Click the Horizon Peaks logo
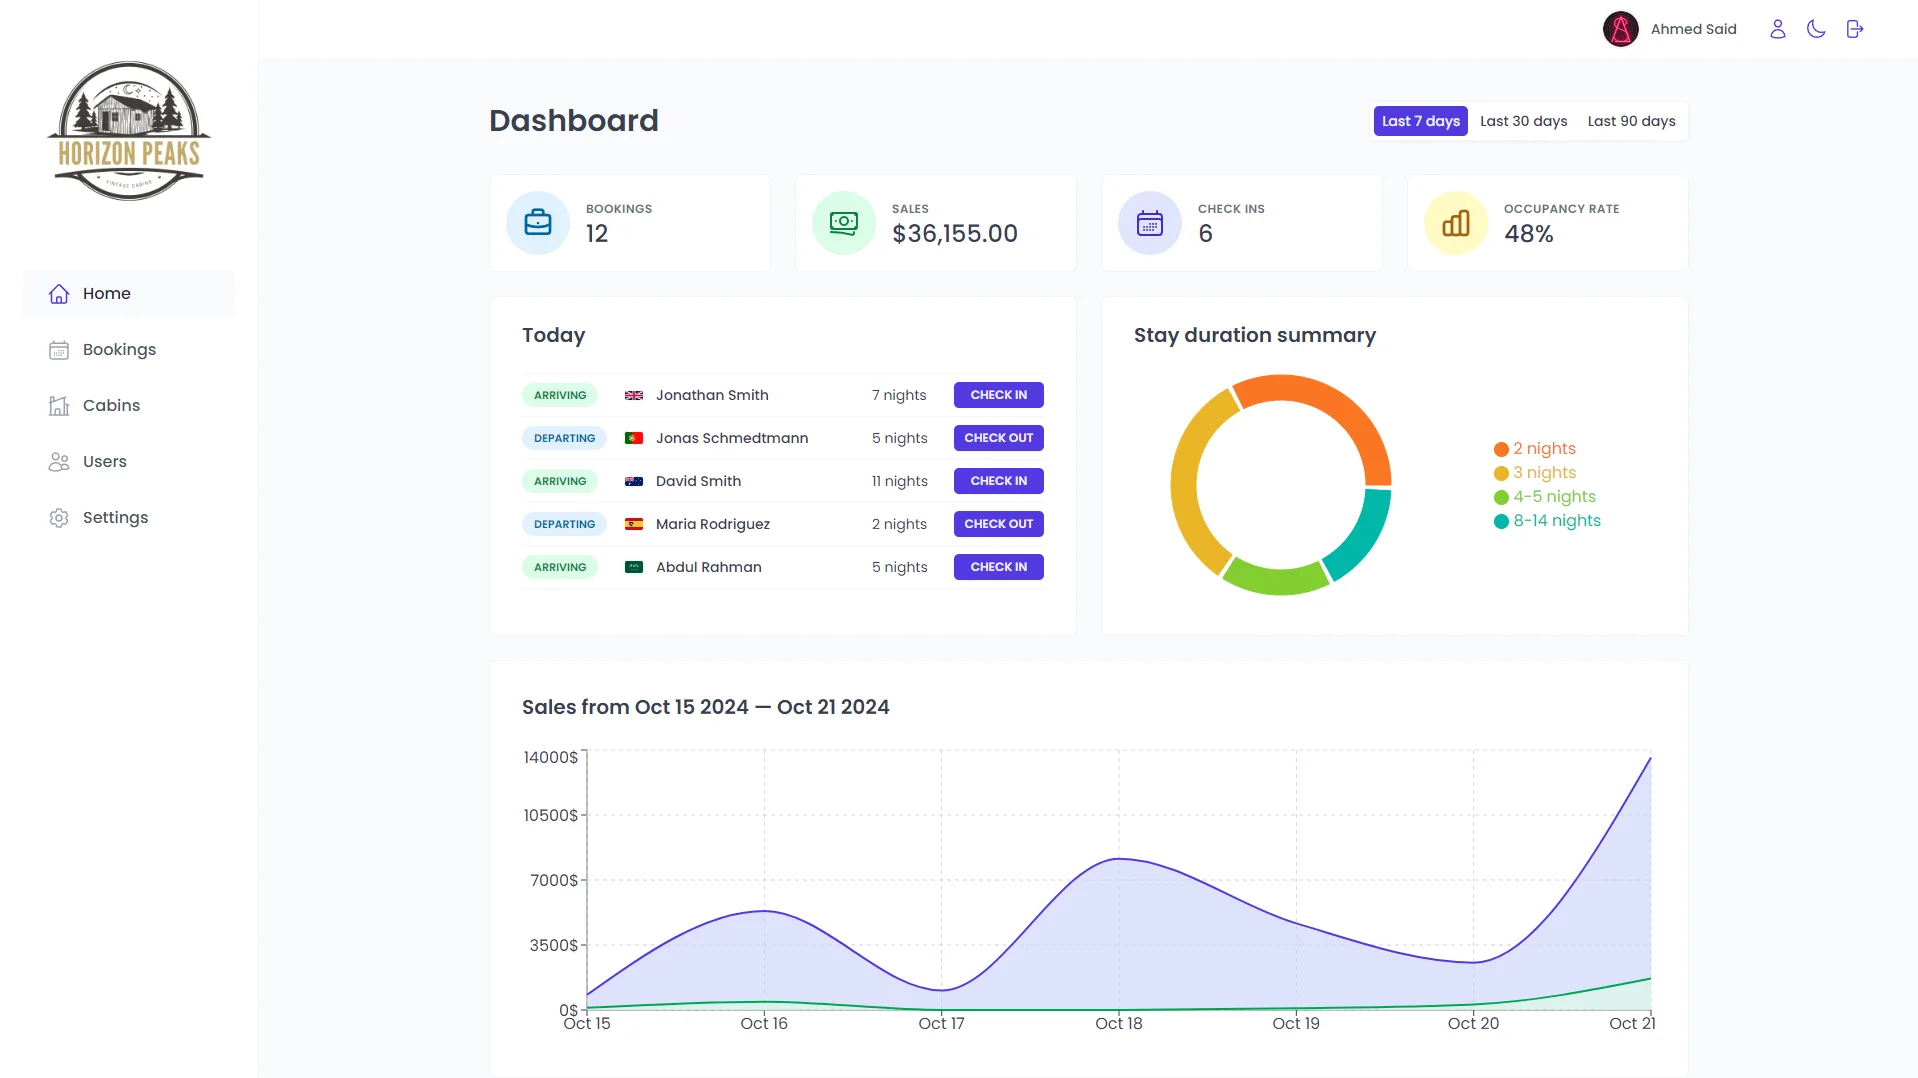 [x=128, y=130]
